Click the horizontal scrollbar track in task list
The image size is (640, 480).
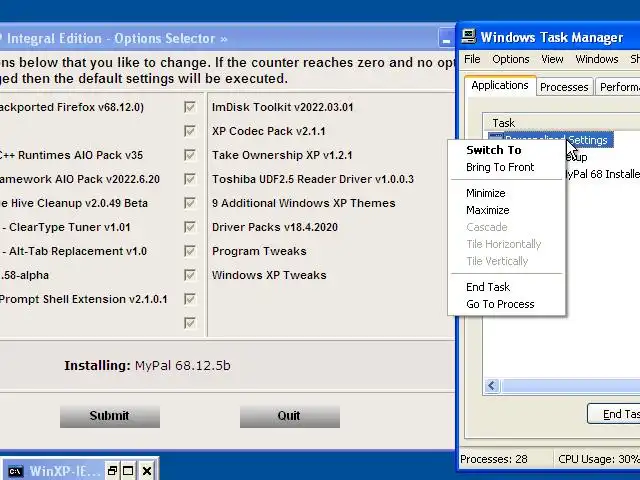[569, 386]
